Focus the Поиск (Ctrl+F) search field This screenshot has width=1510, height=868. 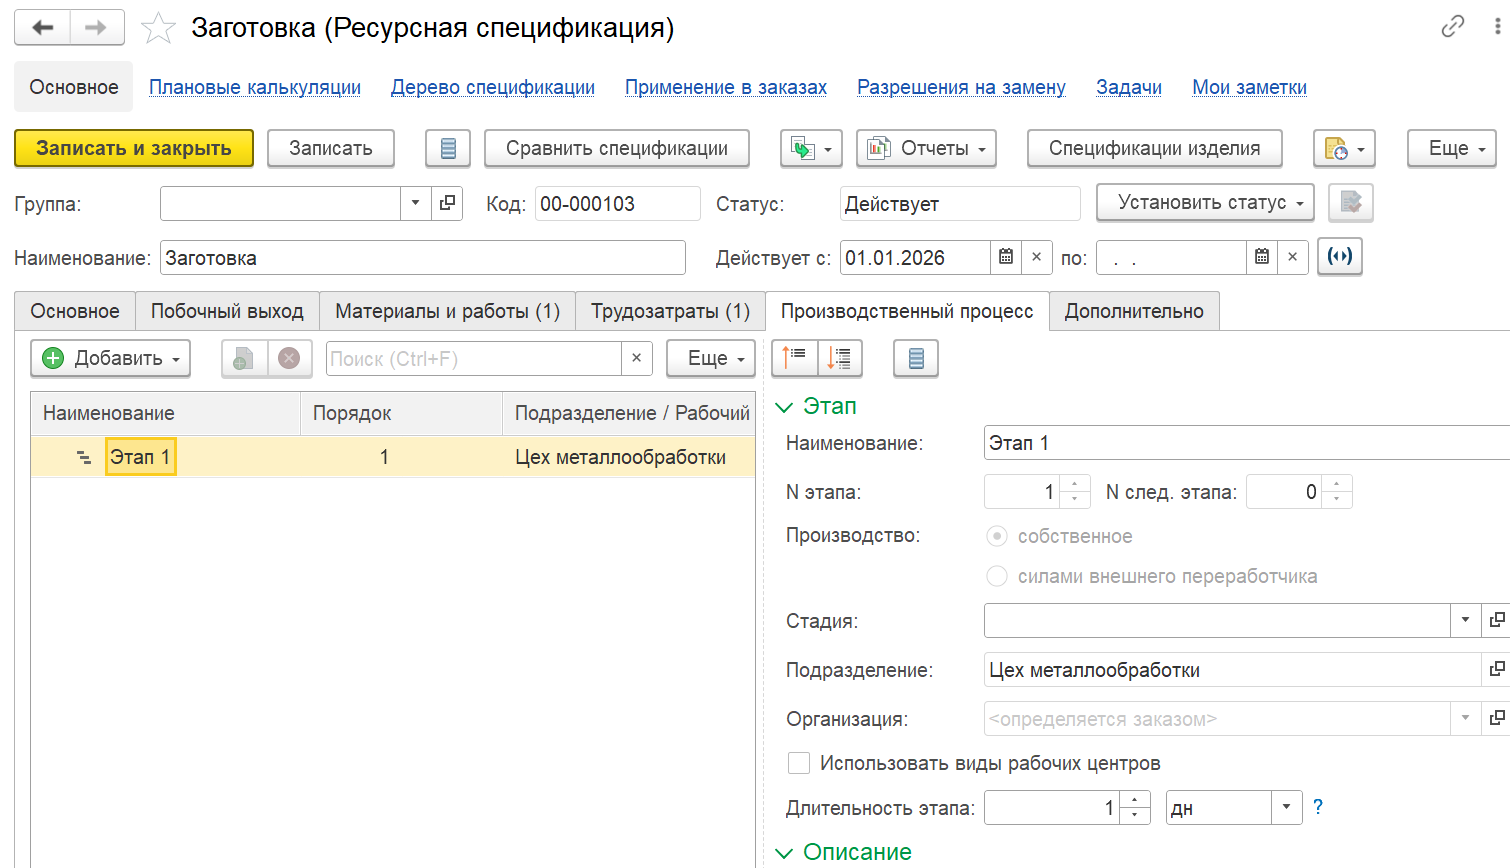point(474,358)
